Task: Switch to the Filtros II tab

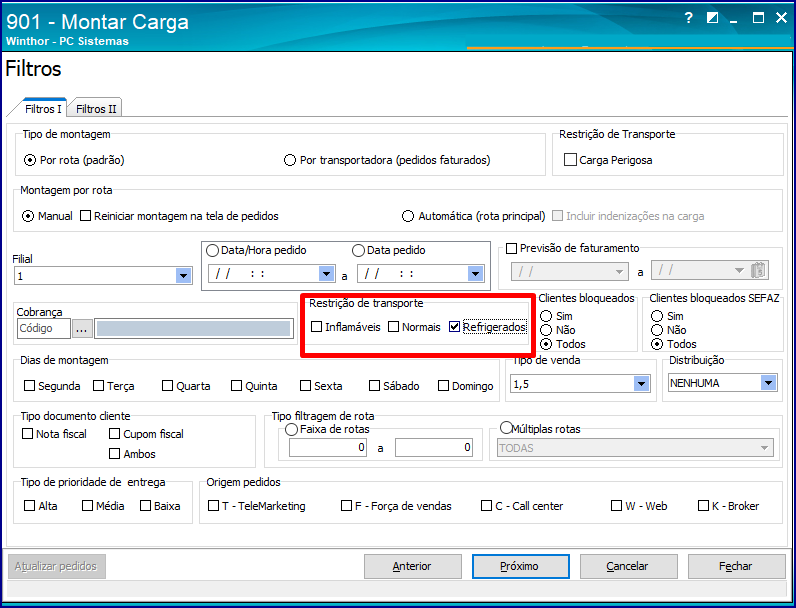Action: tap(96, 109)
